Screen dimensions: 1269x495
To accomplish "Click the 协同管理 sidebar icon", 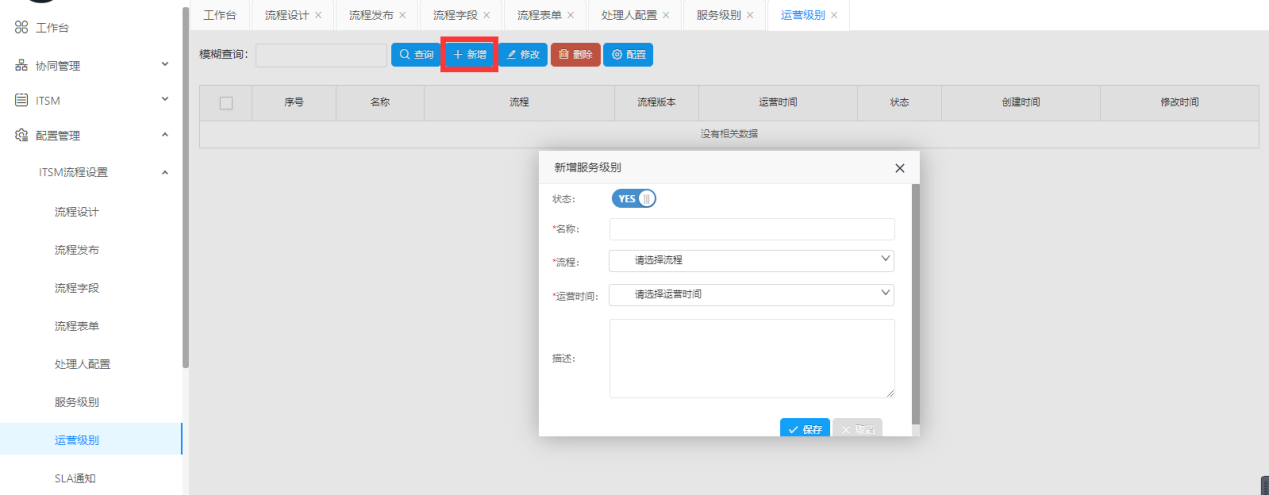I will pyautogui.click(x=21, y=66).
